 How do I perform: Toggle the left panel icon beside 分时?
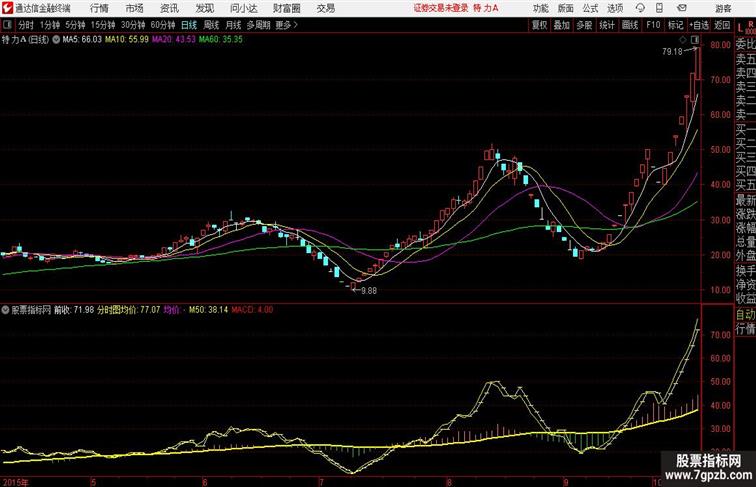[7, 25]
